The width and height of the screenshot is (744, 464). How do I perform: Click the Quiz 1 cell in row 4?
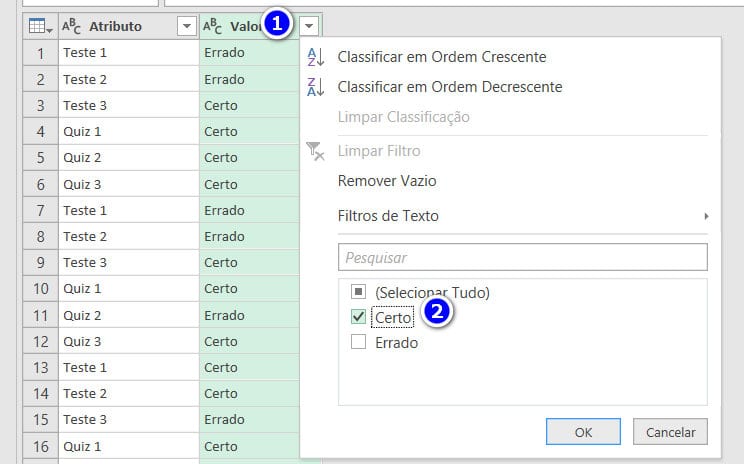[129, 131]
